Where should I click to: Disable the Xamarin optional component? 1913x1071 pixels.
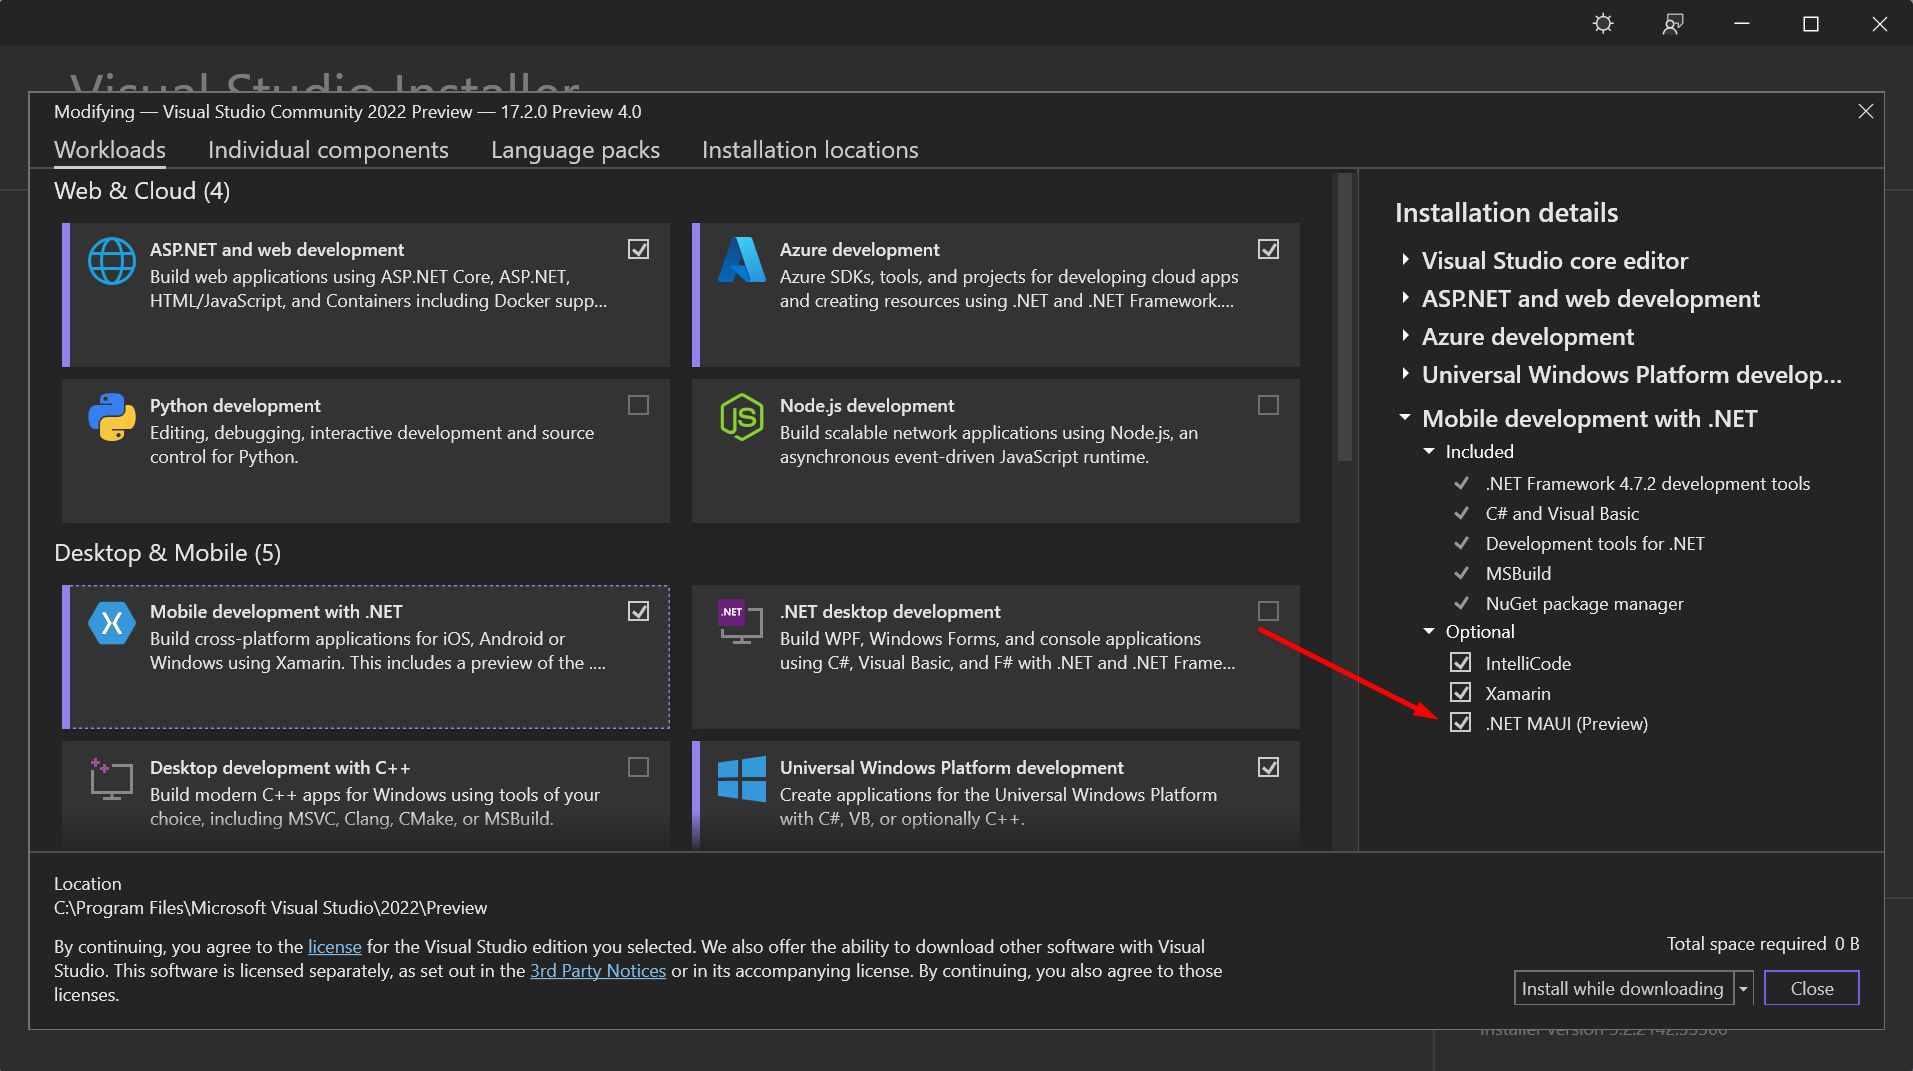[x=1460, y=692]
